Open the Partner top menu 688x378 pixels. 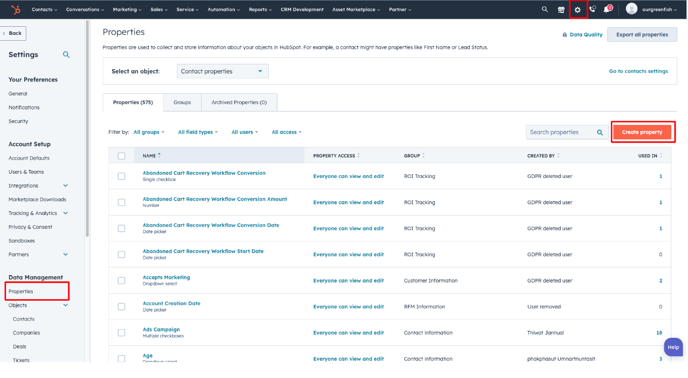click(400, 9)
